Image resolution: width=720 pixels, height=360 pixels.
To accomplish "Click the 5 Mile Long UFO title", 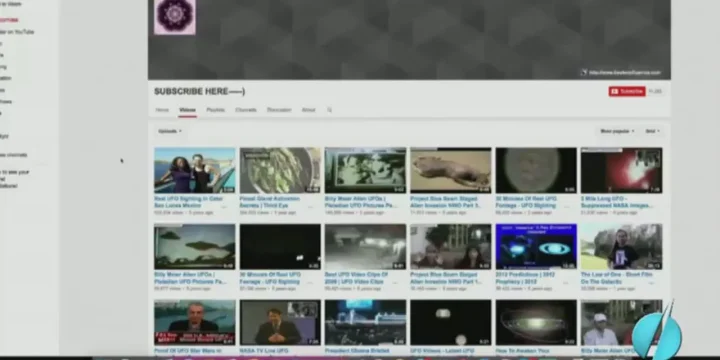I will (616, 202).
